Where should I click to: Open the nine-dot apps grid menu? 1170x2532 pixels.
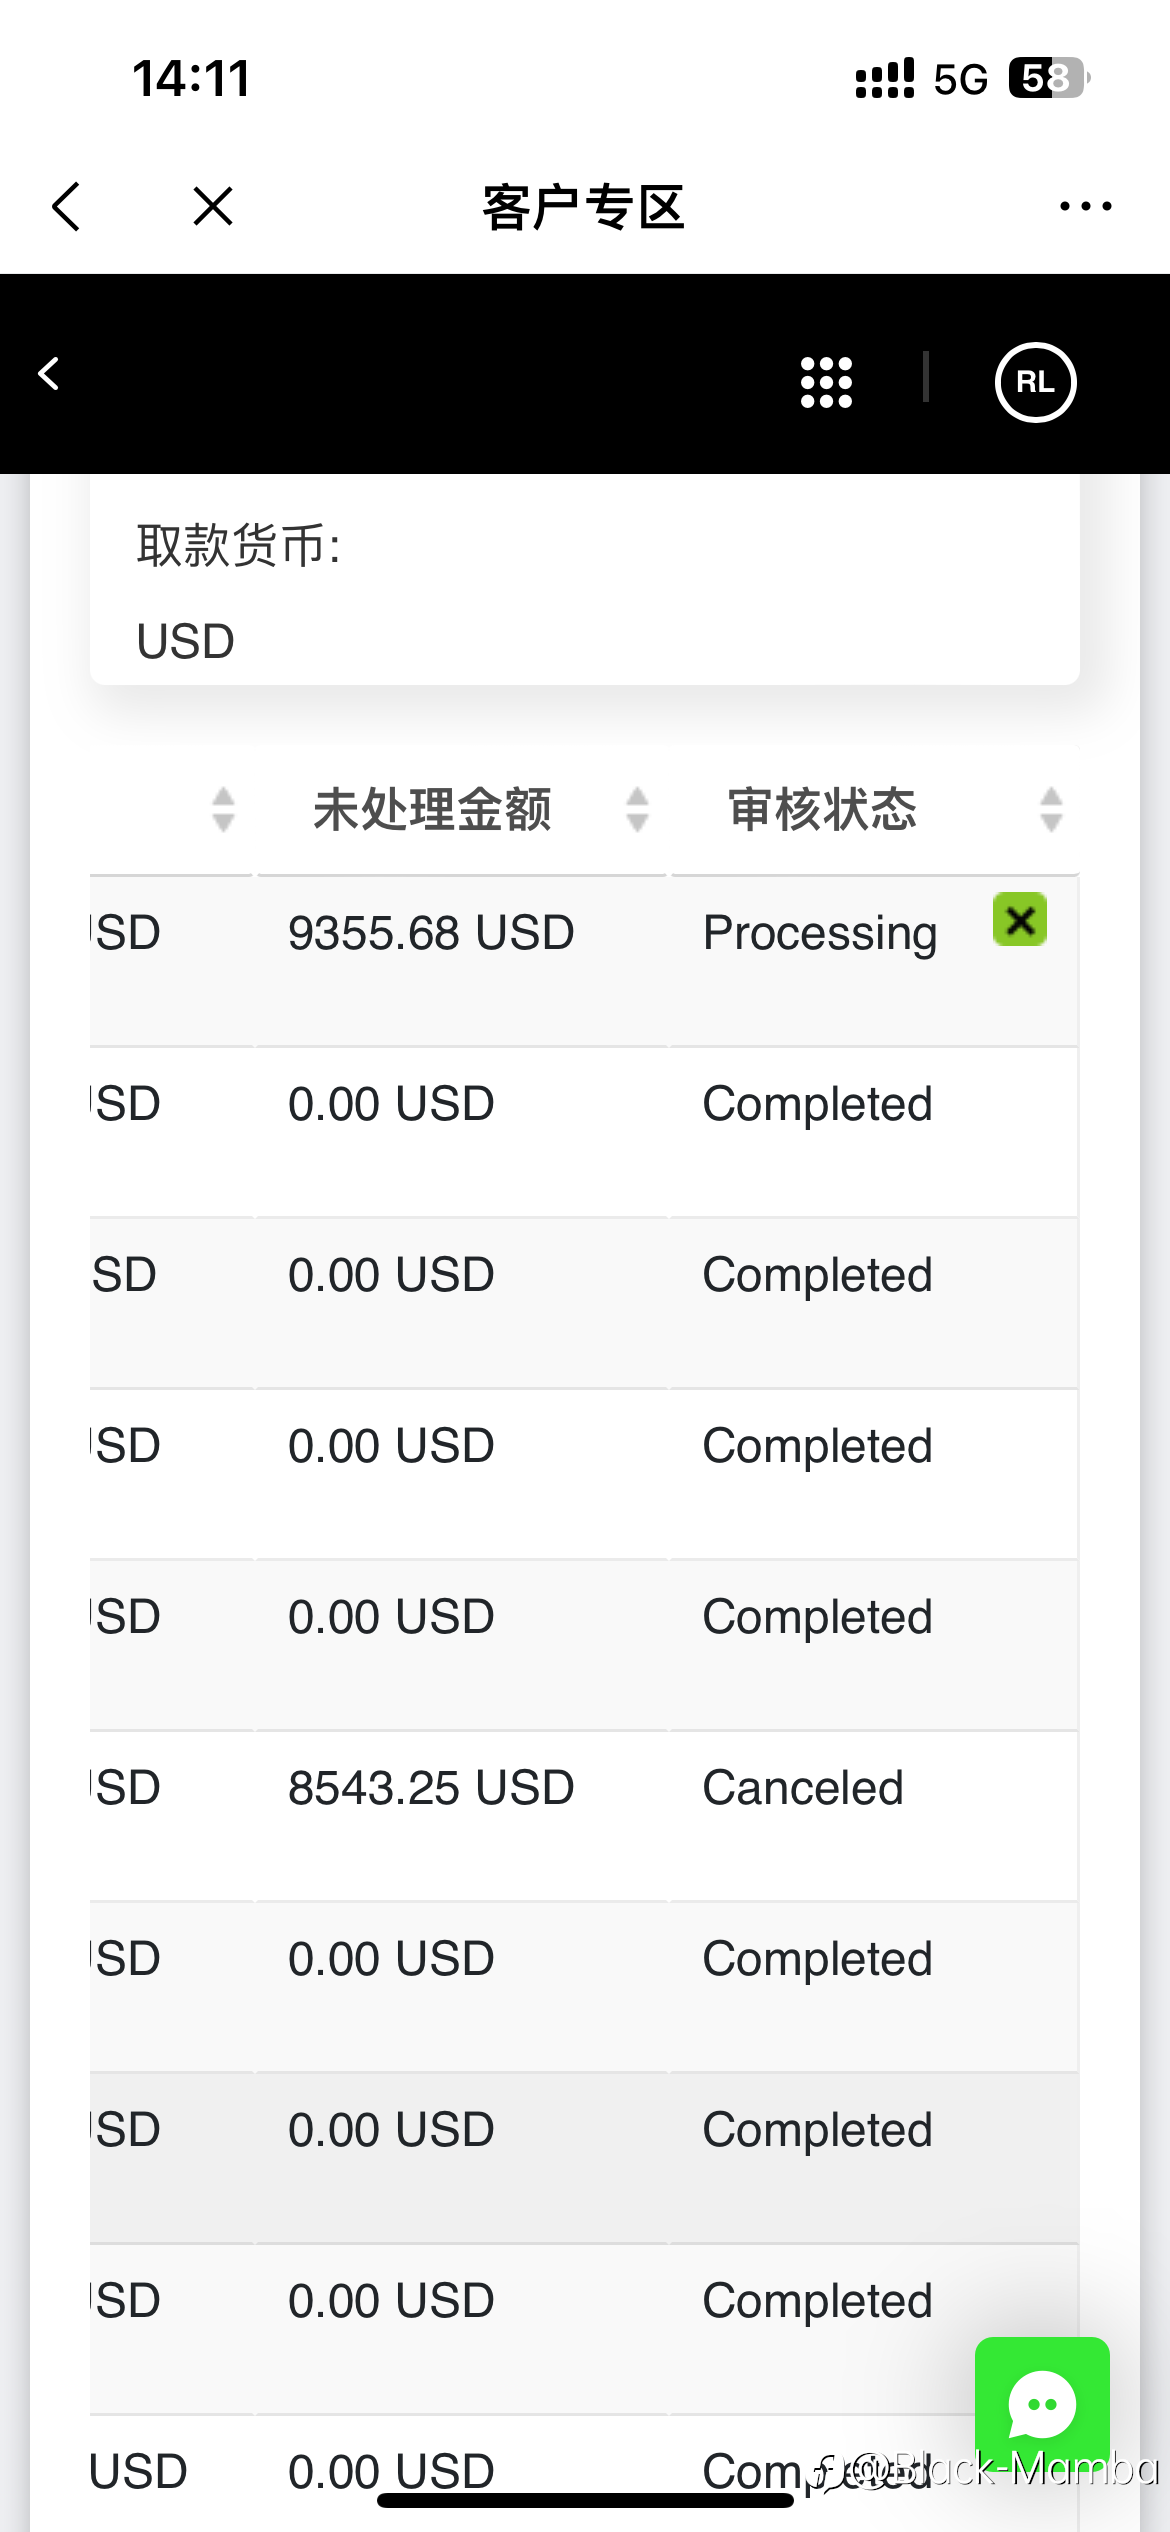tap(827, 382)
